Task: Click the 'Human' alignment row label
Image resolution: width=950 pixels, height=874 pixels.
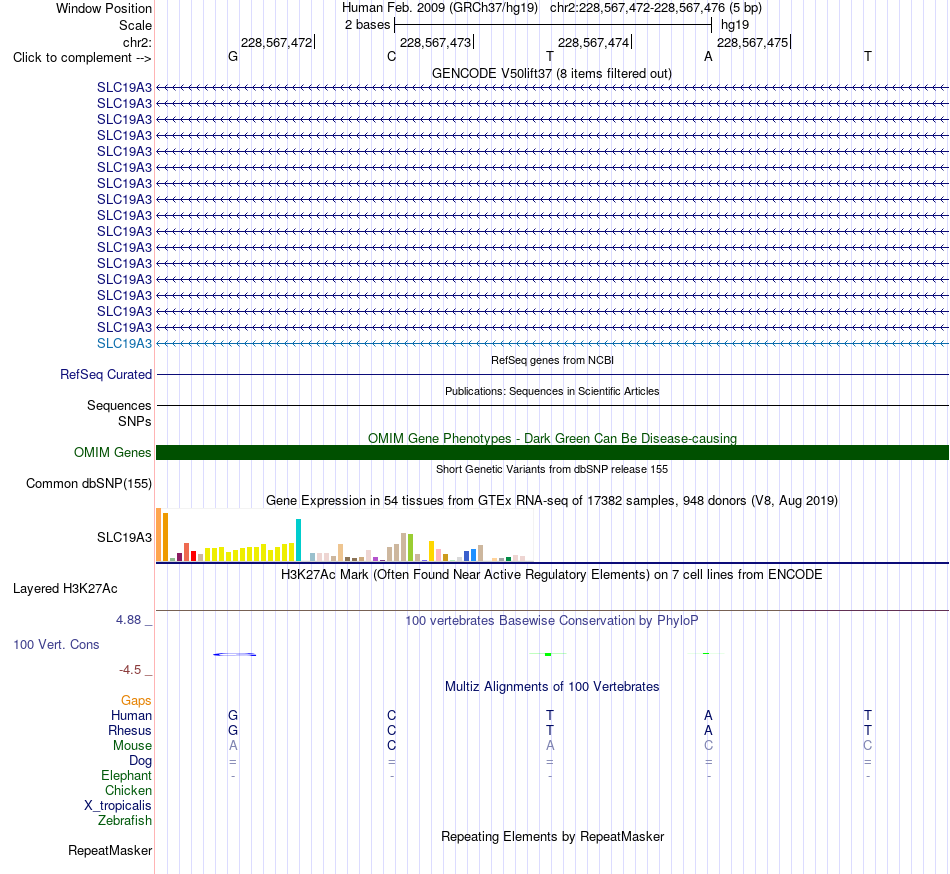Action: point(131,716)
